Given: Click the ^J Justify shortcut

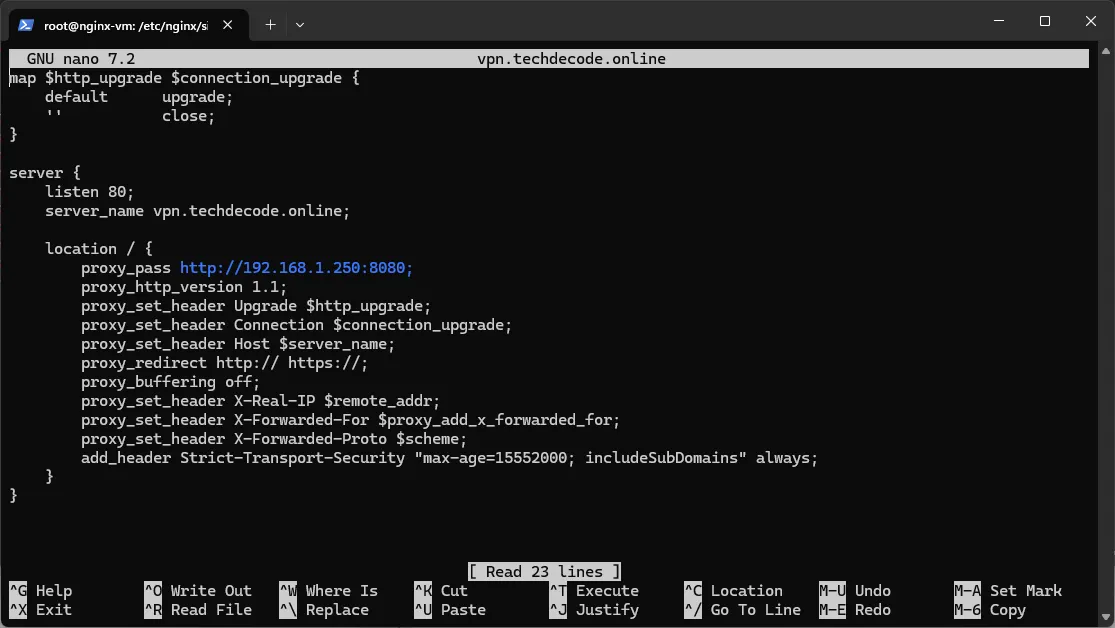Looking at the screenshot, I should (594, 610).
